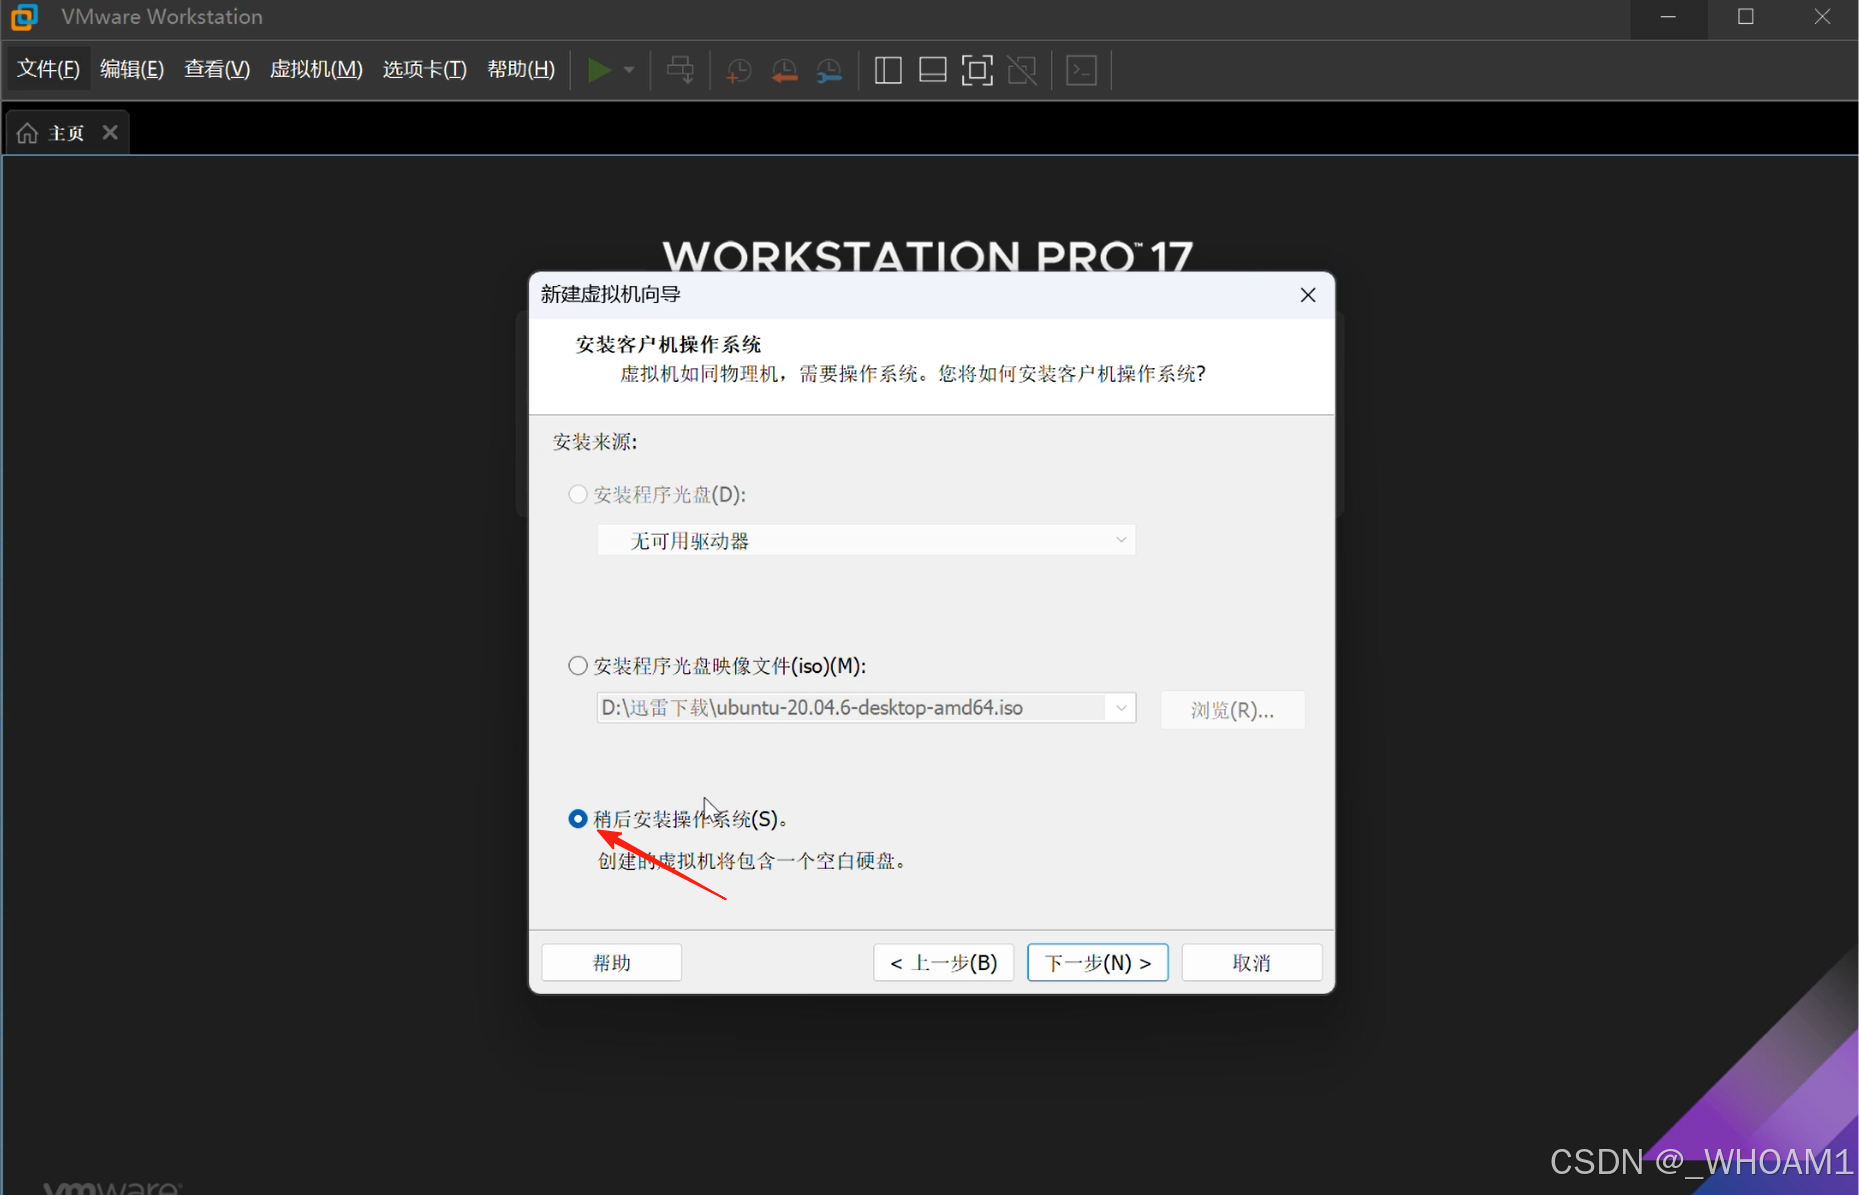The width and height of the screenshot is (1859, 1195).
Task: Open the 编辑(E) menu
Action: pos(132,69)
